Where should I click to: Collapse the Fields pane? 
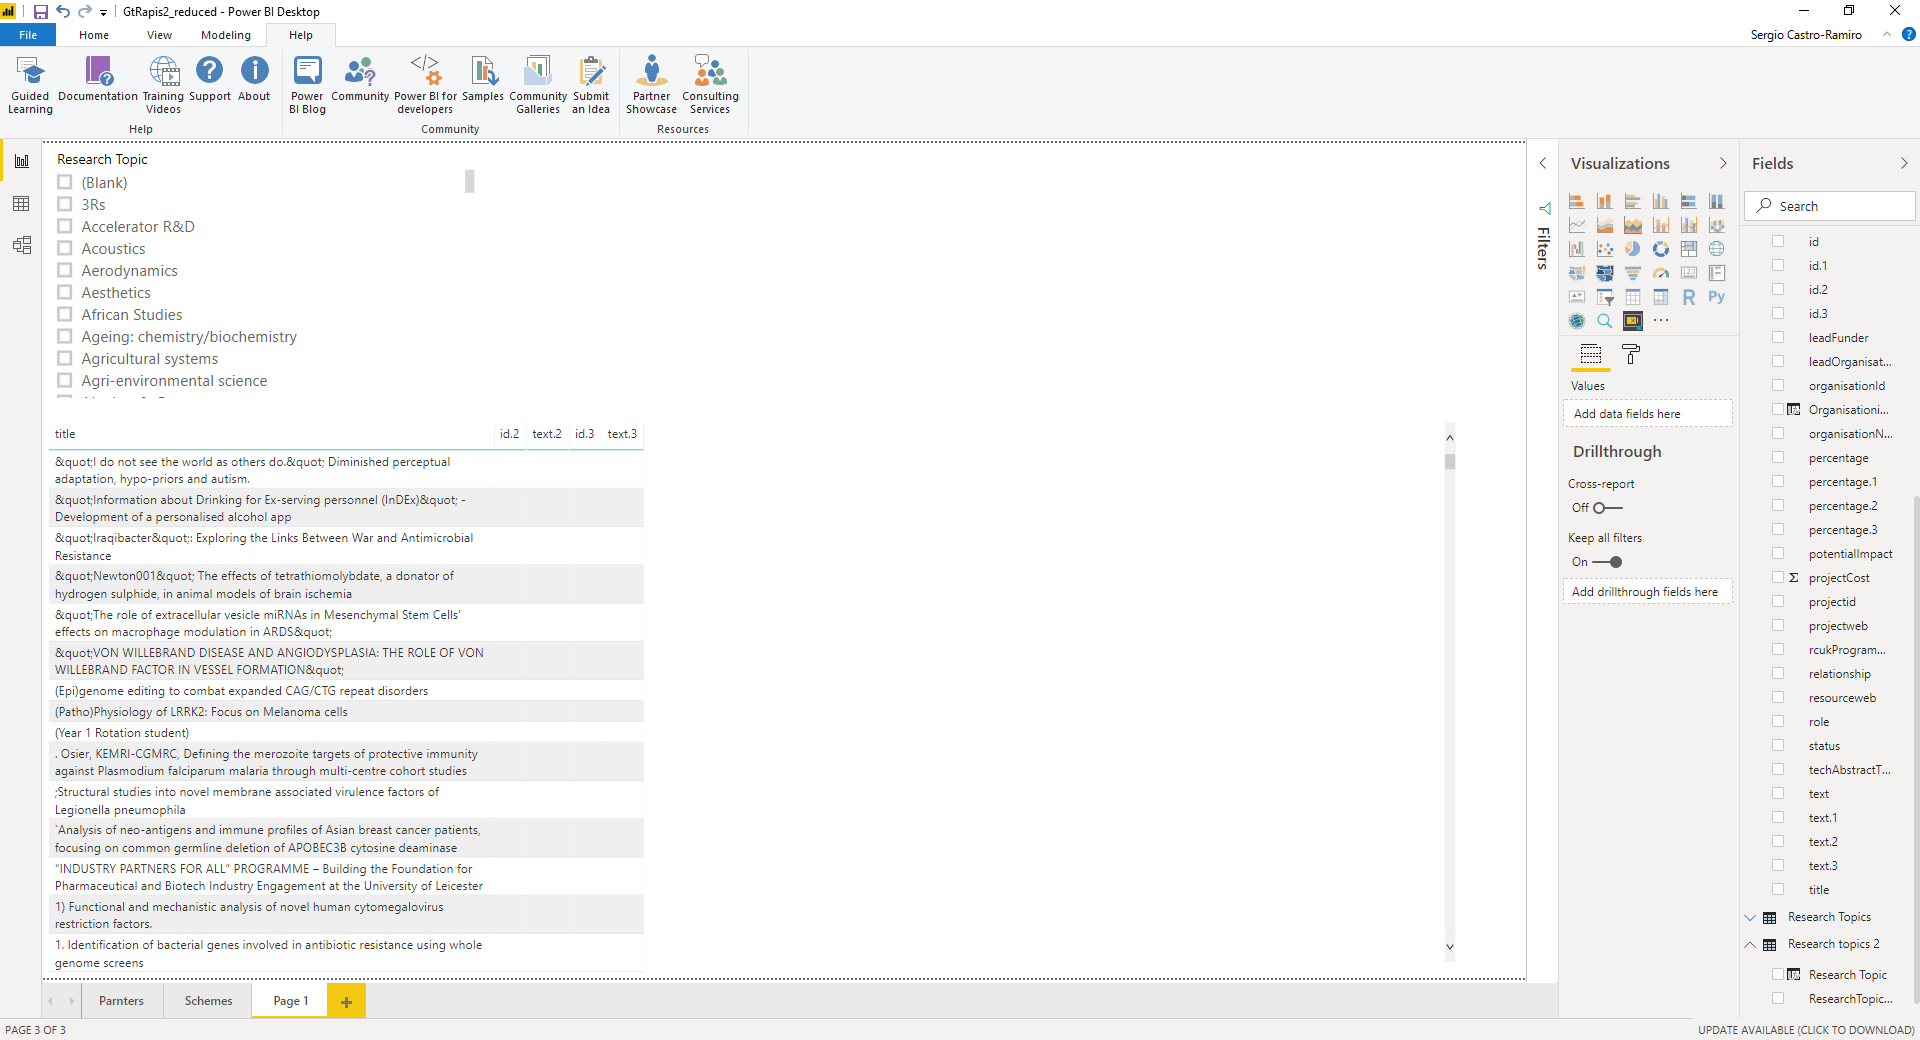(1904, 164)
